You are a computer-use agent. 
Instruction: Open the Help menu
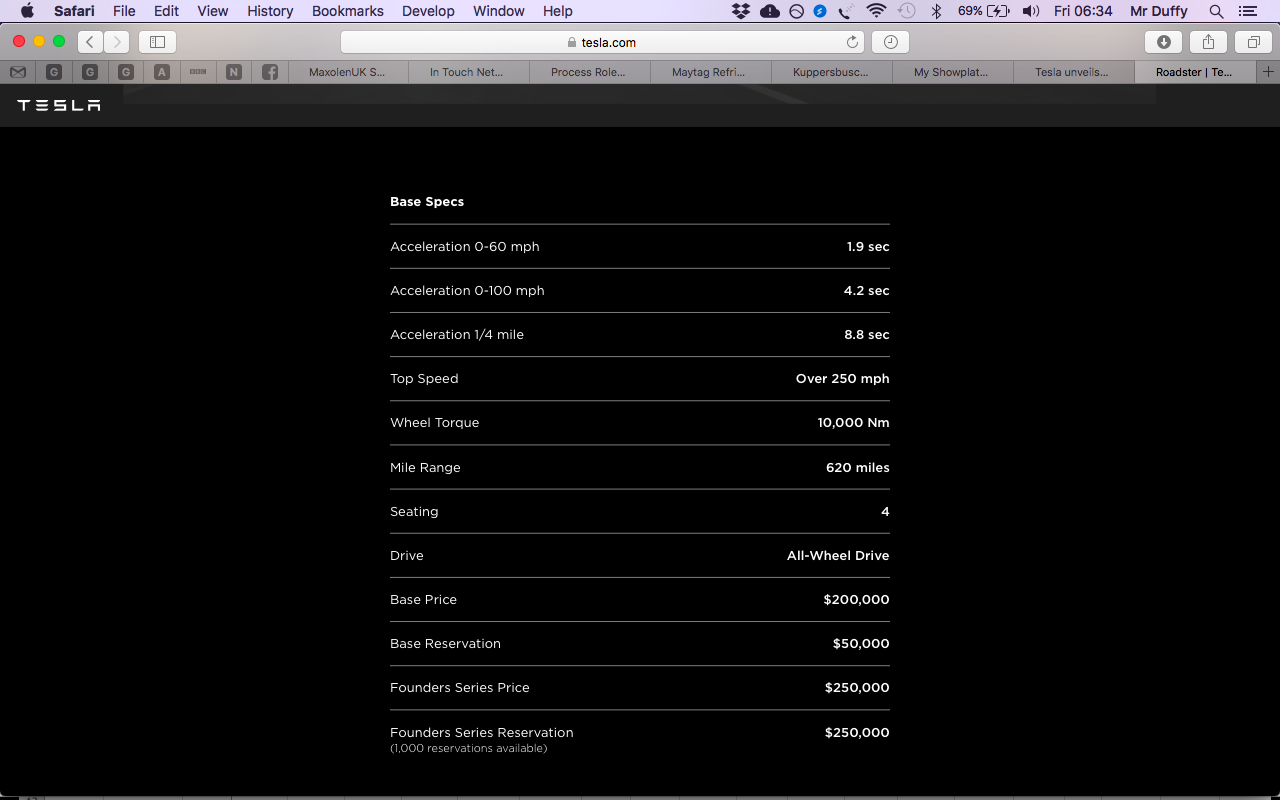(x=558, y=11)
